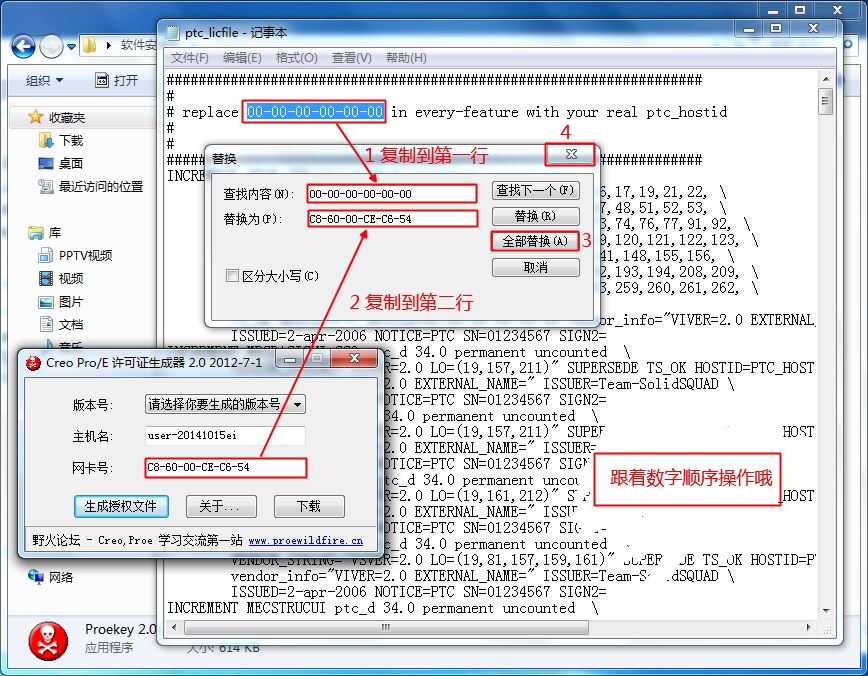Click the 关于... button
Image resolution: width=868 pixels, height=676 pixels.
tap(221, 506)
